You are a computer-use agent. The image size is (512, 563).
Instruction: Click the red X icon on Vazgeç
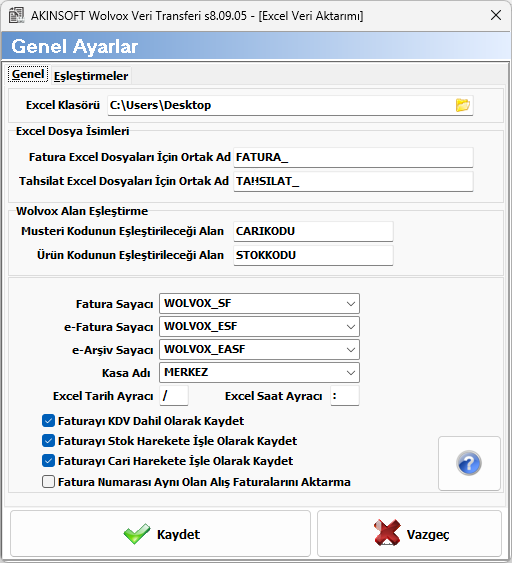387,533
